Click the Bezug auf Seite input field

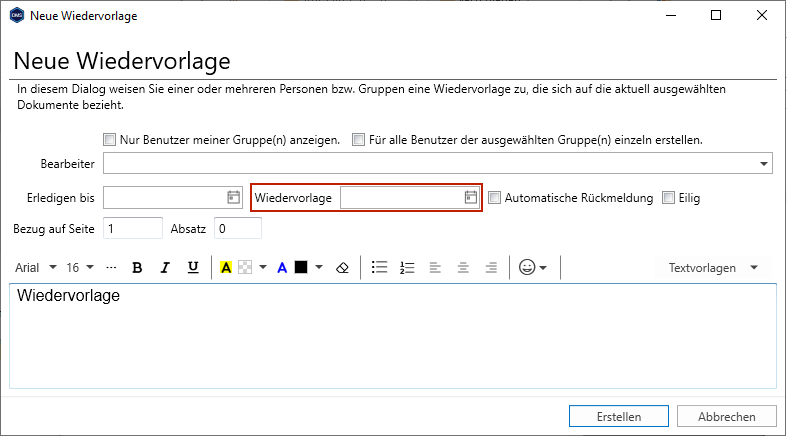point(131,229)
